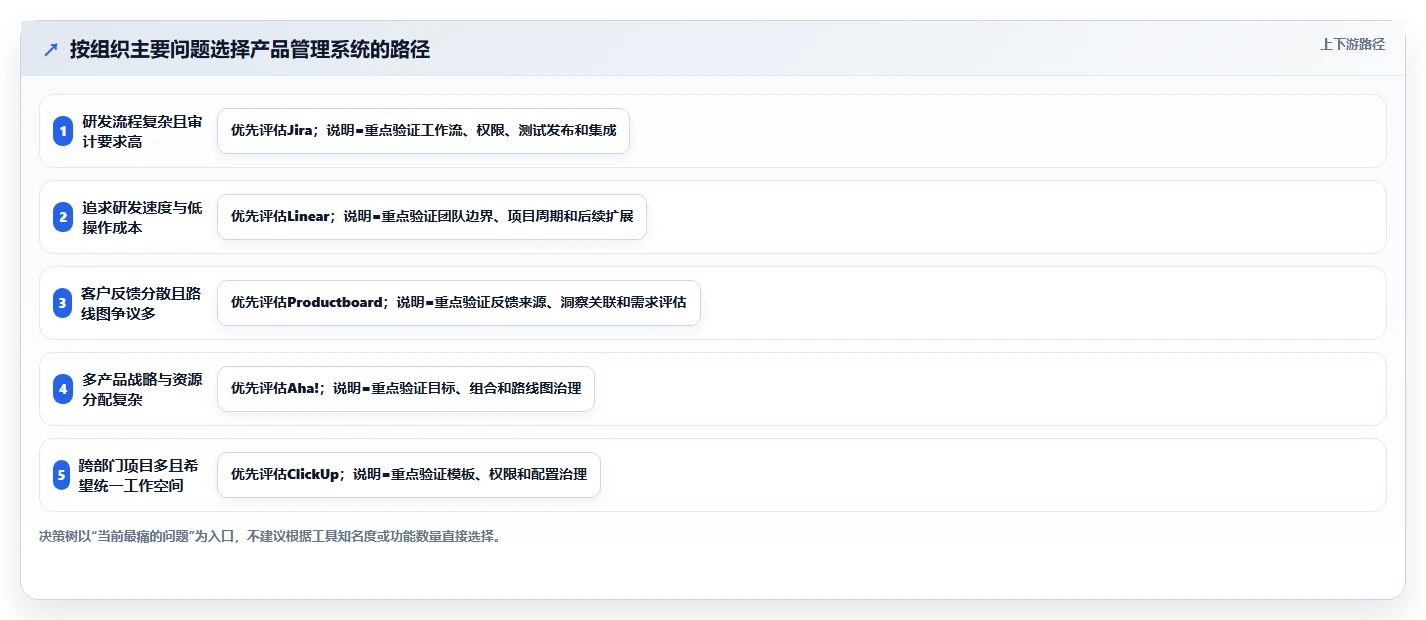Click the 跨部门项目多且希望统一工作空间 label
This screenshot has height=620, width=1426.
(x=139, y=475)
